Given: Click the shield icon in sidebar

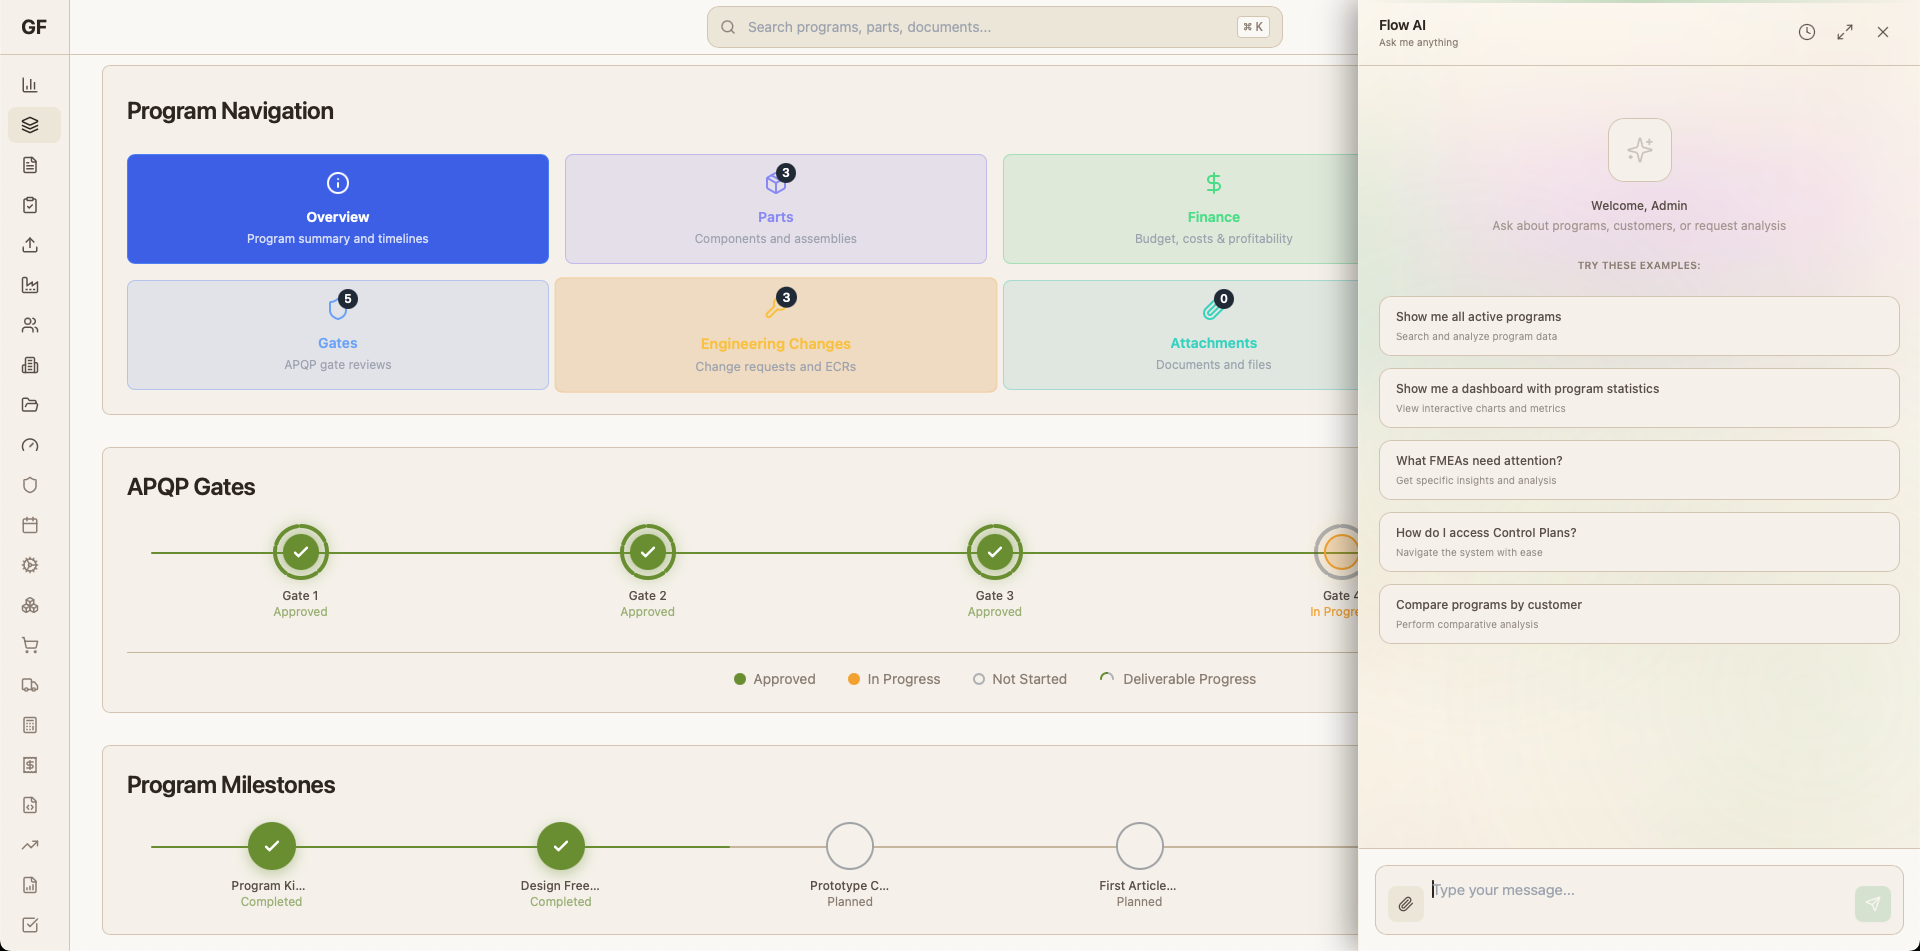Looking at the screenshot, I should click(x=30, y=485).
